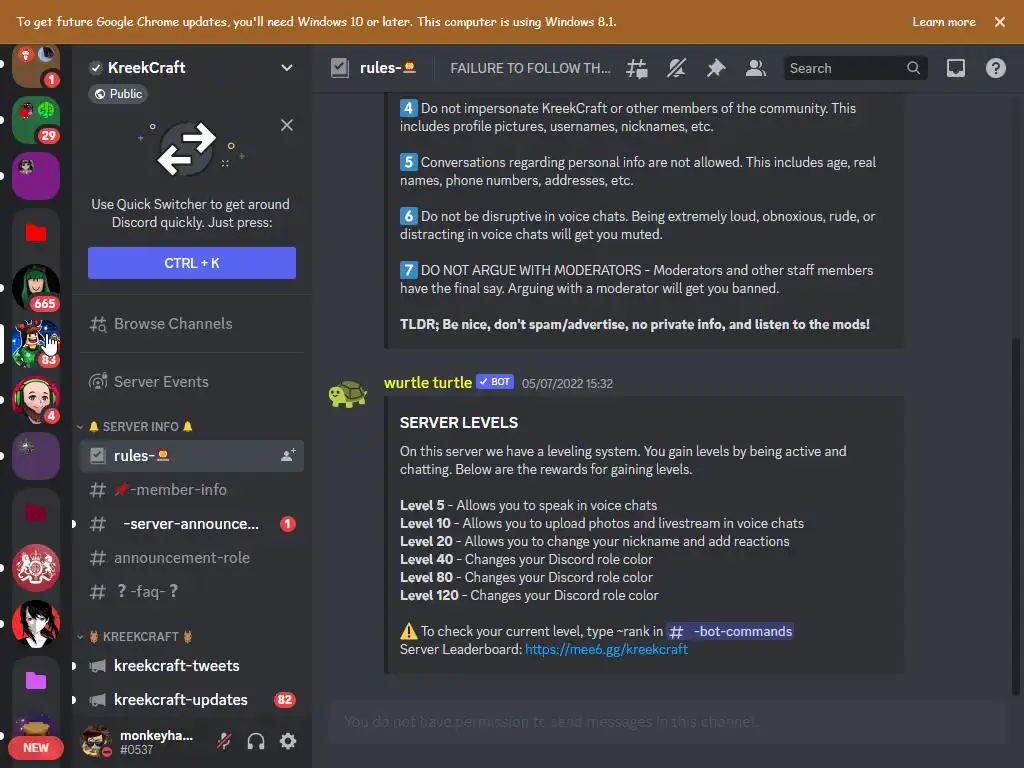
Task: Click the NEW unread indicator pill
Action: coord(36,748)
